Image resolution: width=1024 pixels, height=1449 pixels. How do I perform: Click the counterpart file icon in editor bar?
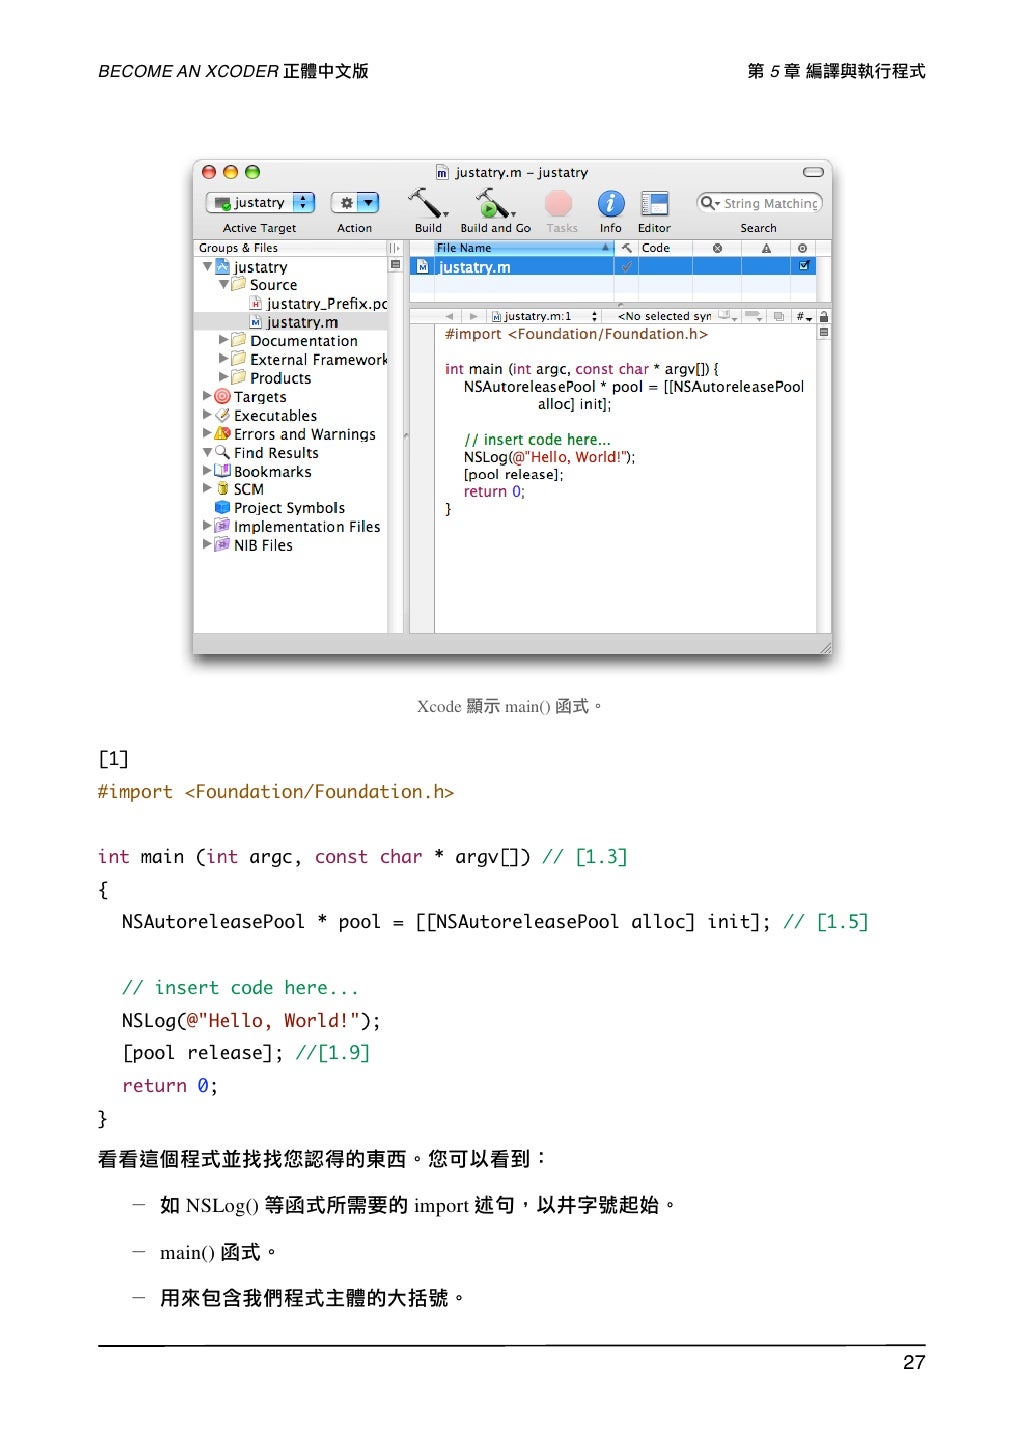point(779,316)
